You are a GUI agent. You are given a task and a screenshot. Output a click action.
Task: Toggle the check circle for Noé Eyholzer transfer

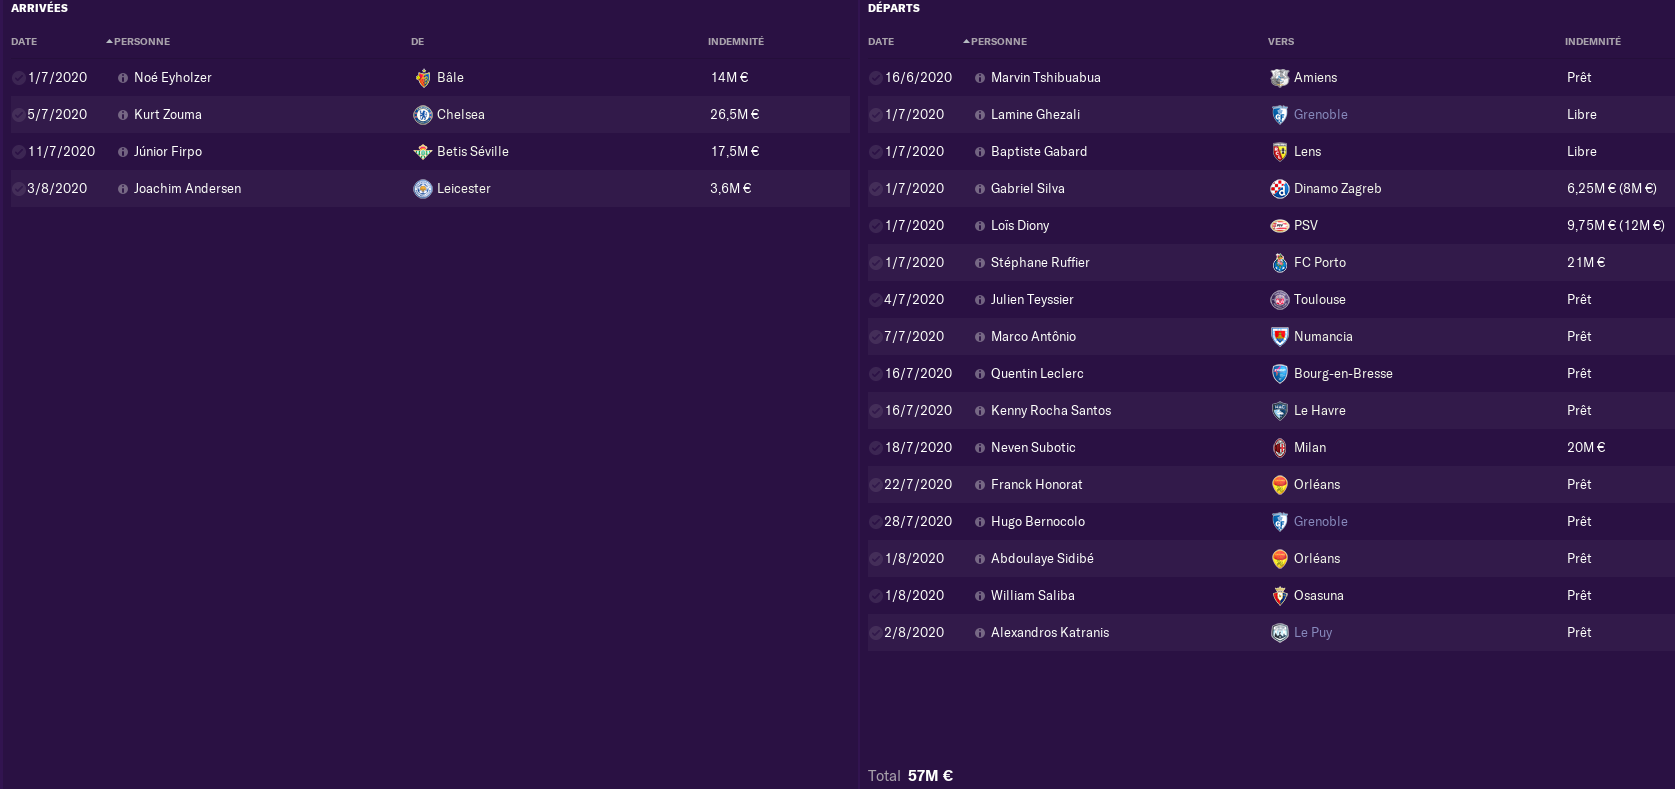(x=19, y=78)
